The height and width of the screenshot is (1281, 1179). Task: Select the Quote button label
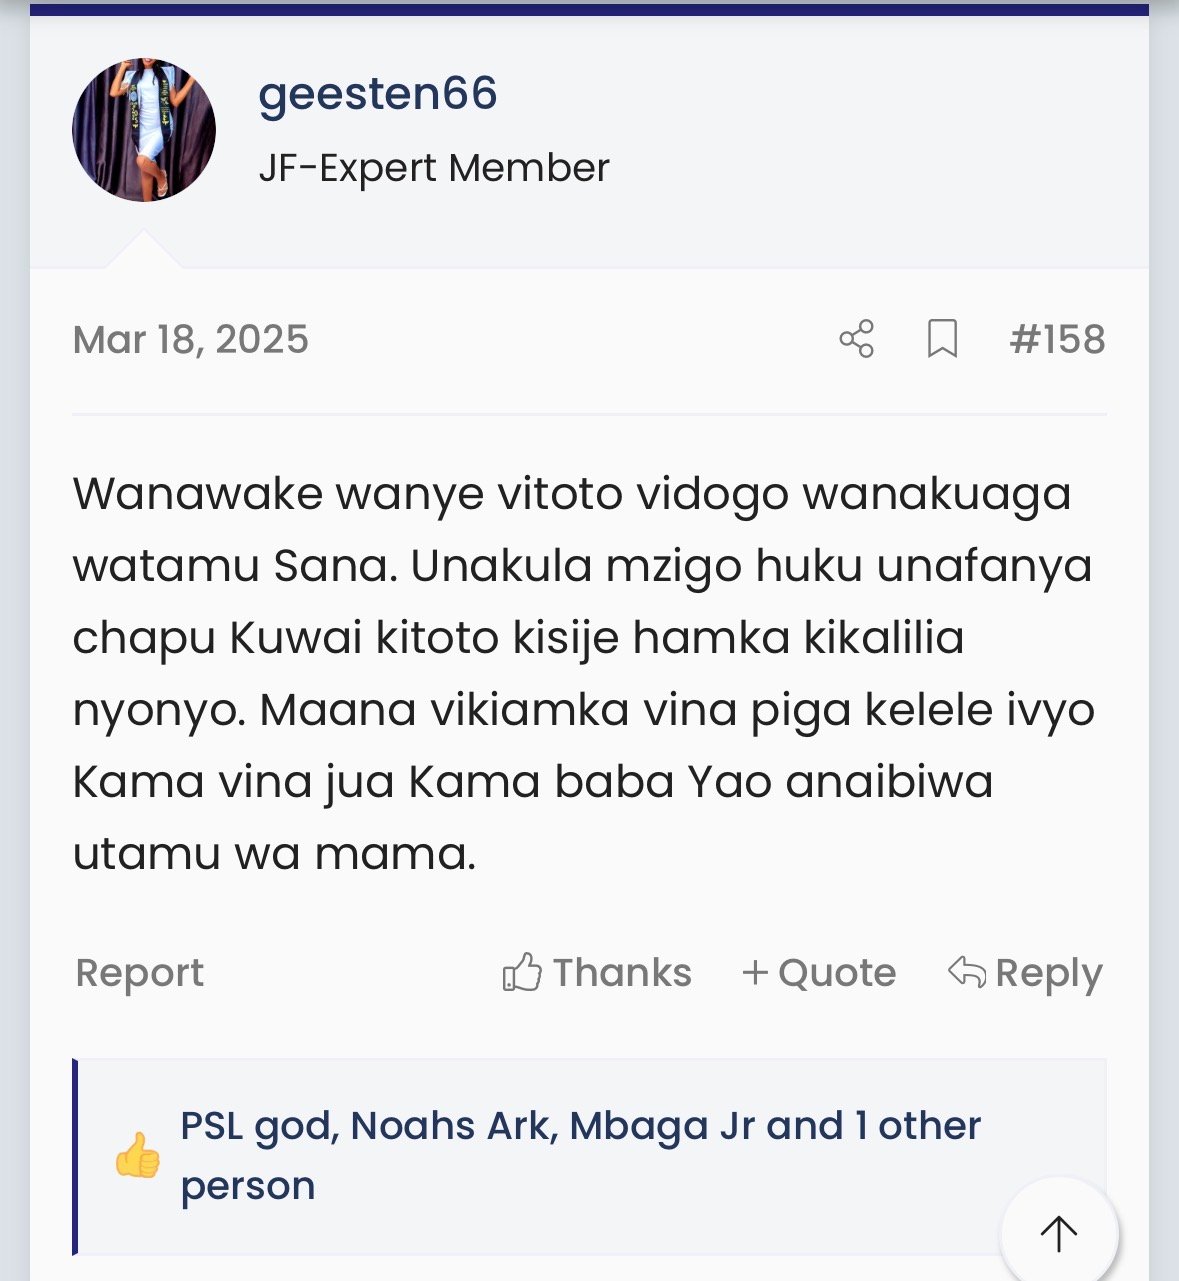pyautogui.click(x=837, y=972)
